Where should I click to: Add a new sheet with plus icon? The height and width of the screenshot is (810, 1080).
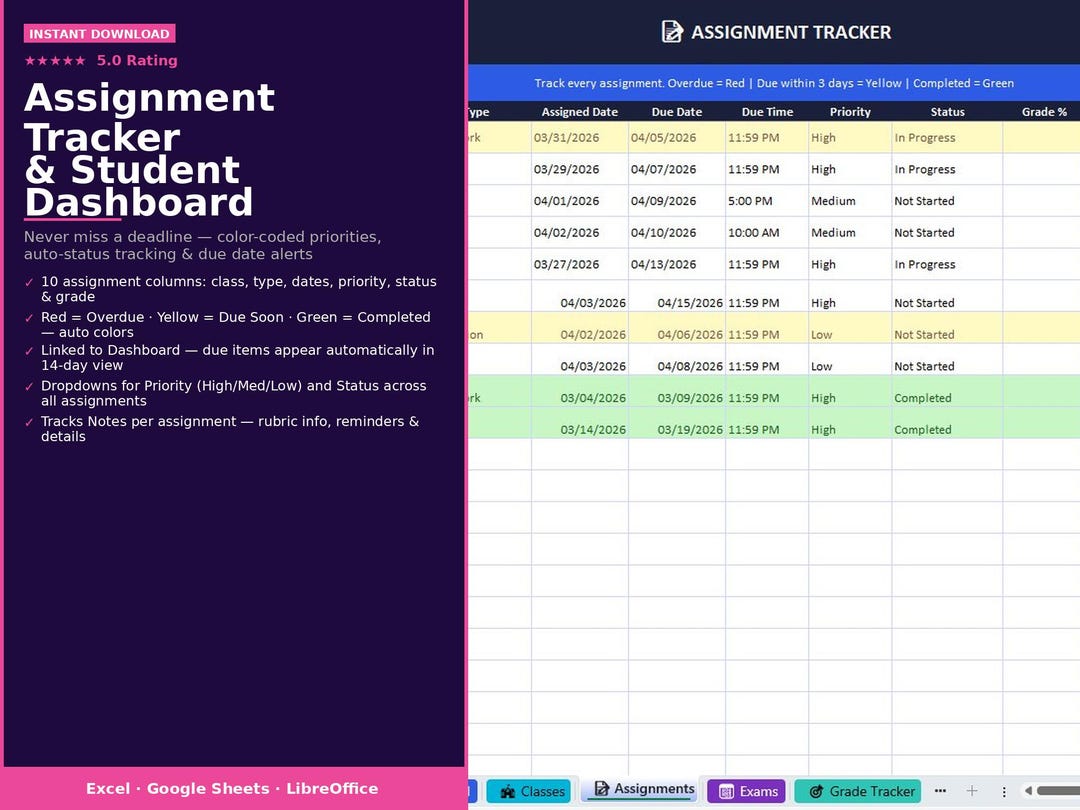coord(972,791)
